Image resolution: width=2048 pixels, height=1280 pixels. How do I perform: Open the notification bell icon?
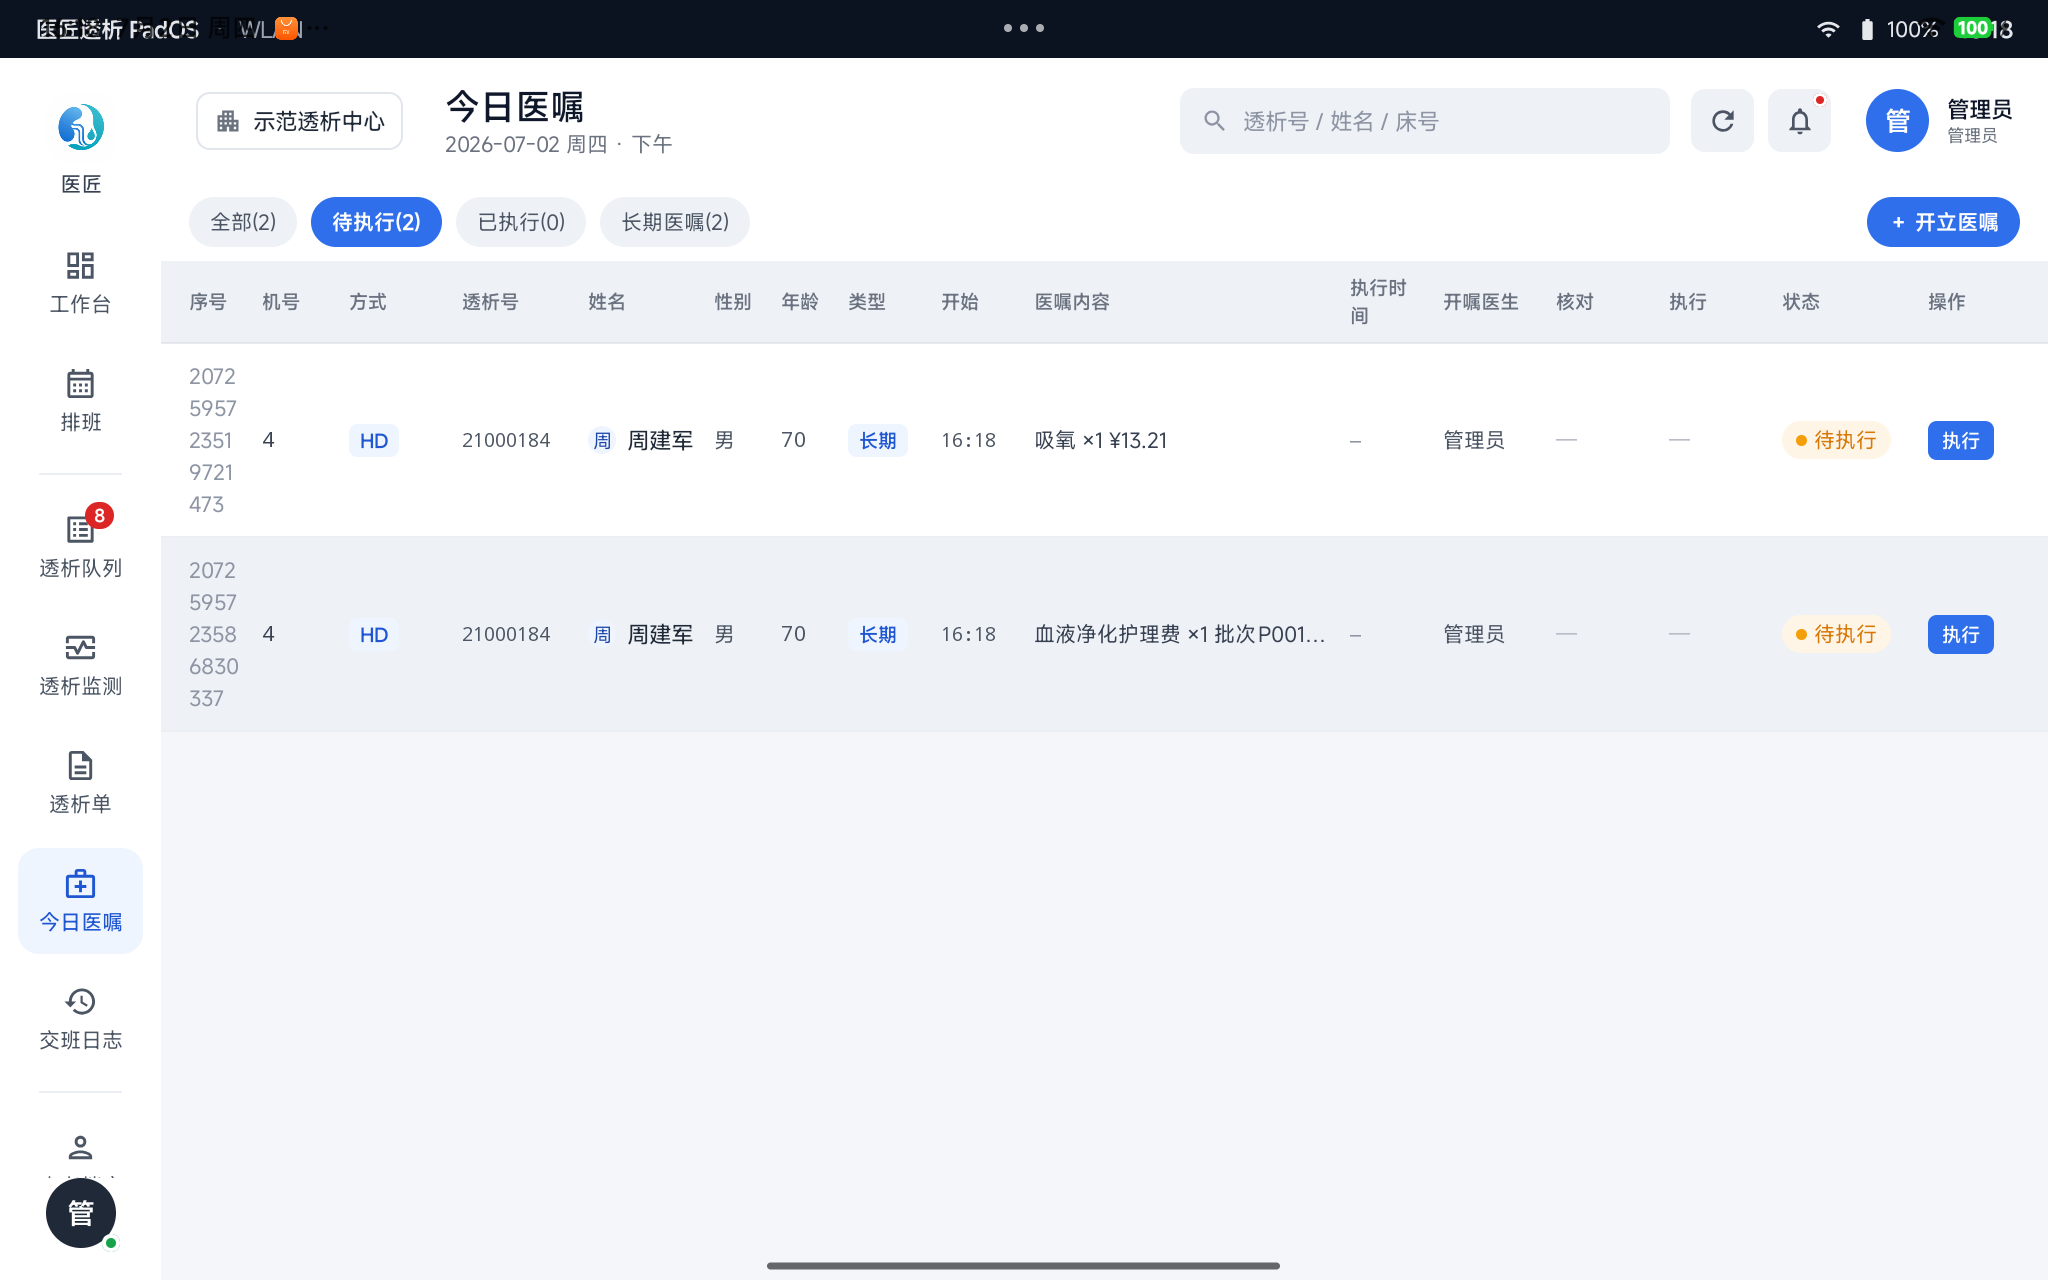(1799, 121)
